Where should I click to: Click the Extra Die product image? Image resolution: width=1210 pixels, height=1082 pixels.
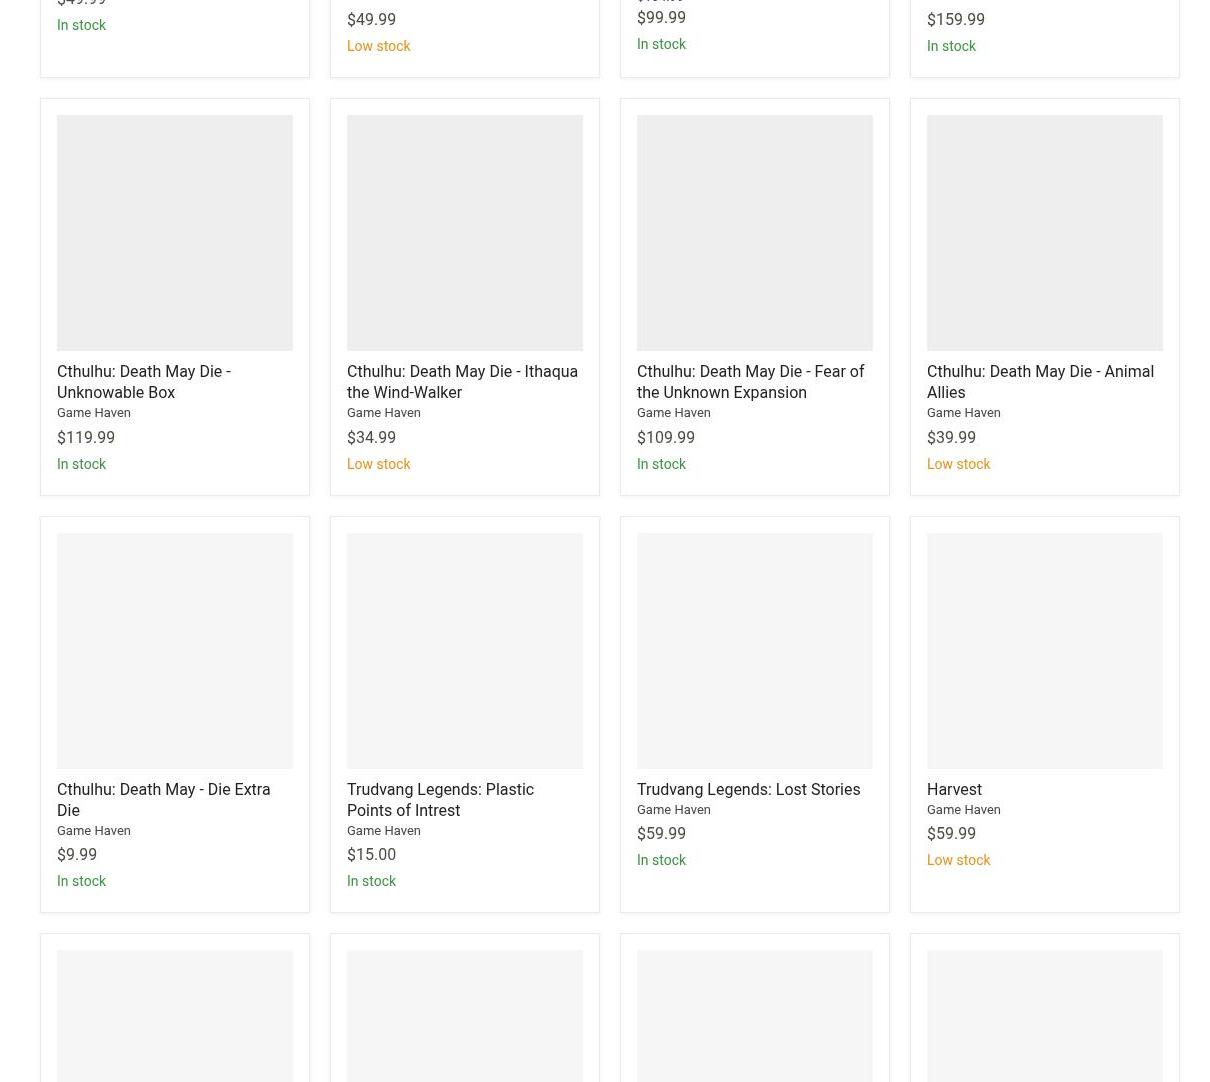click(x=175, y=651)
